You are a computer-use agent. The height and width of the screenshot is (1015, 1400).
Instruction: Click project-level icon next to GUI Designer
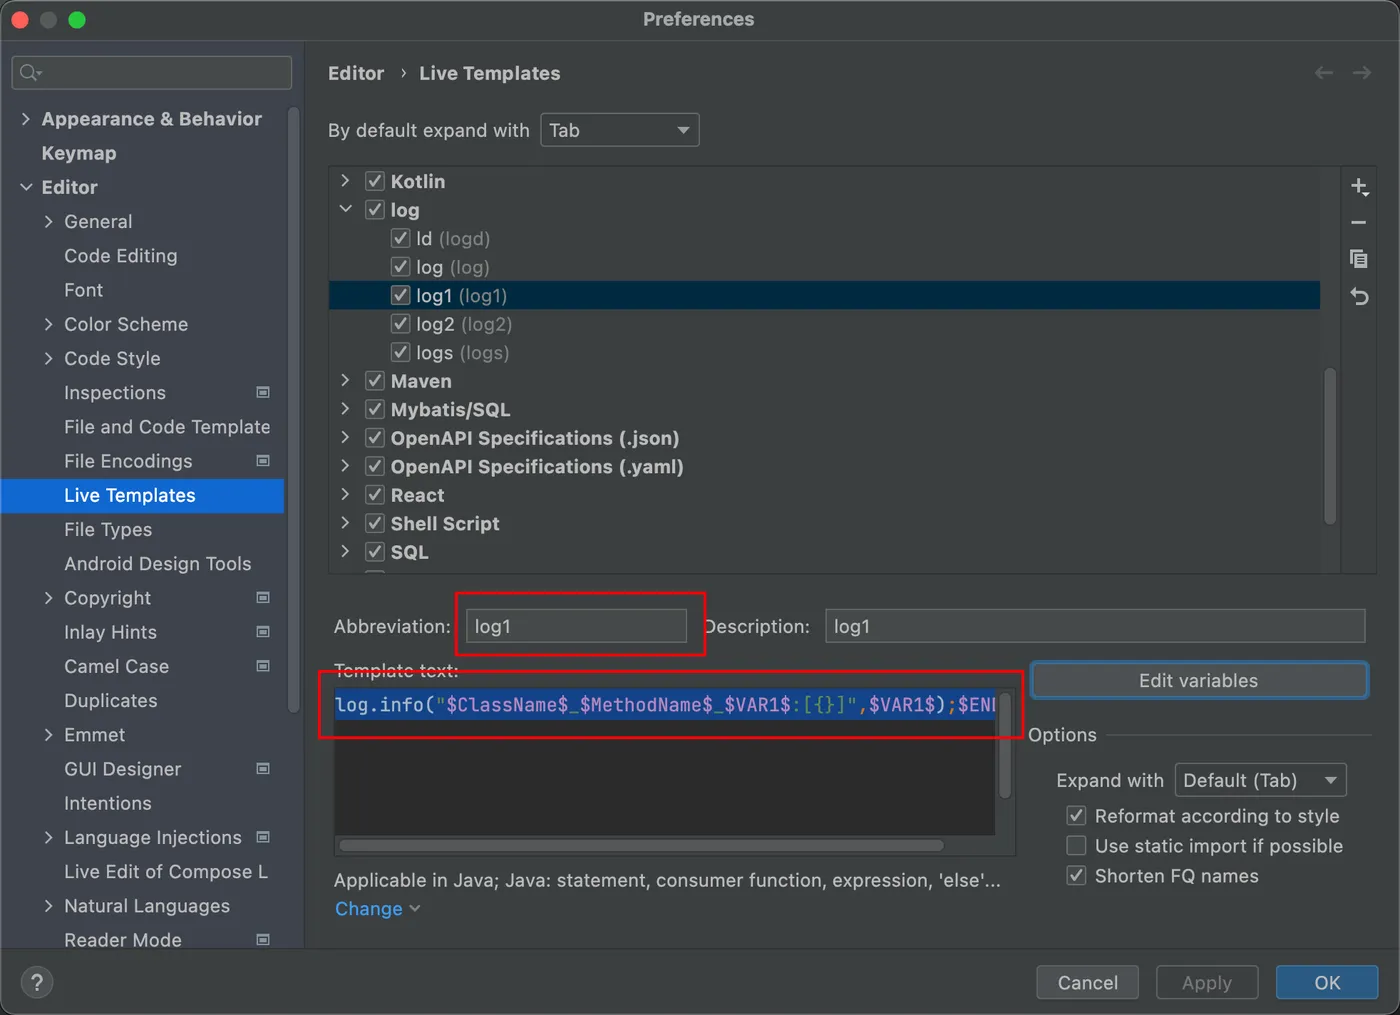(263, 769)
